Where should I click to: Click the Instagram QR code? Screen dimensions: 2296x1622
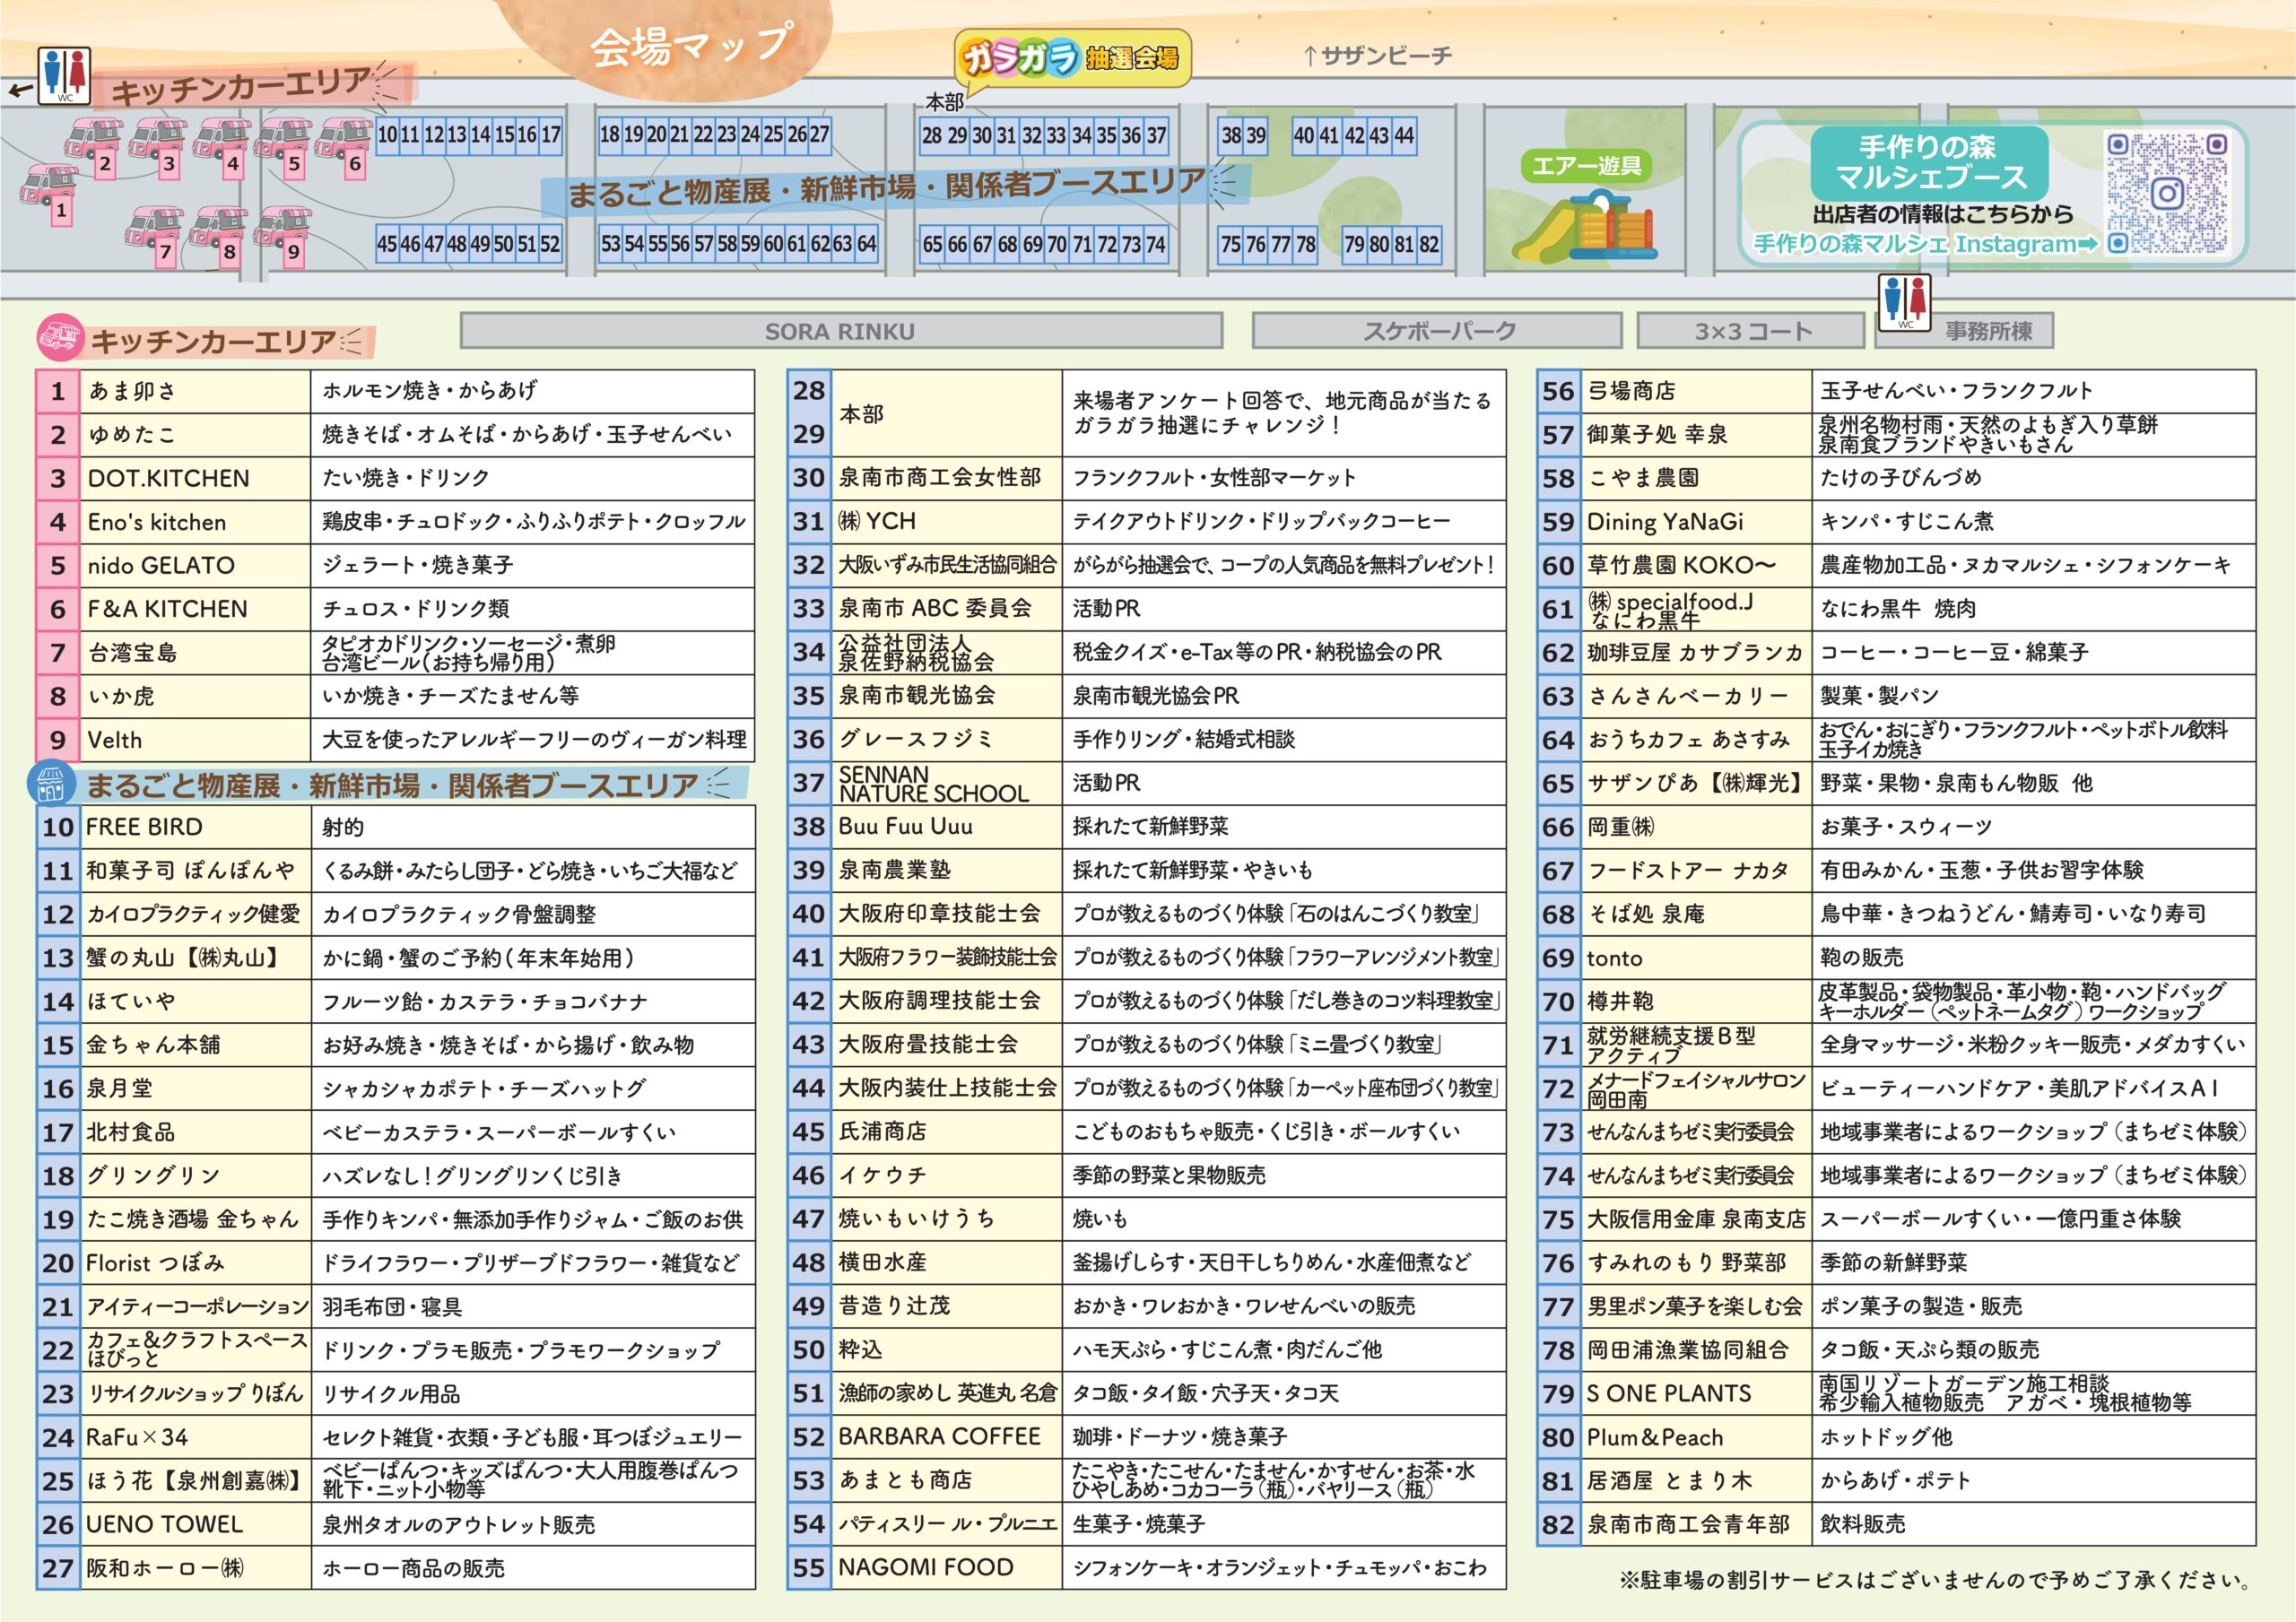2167,193
